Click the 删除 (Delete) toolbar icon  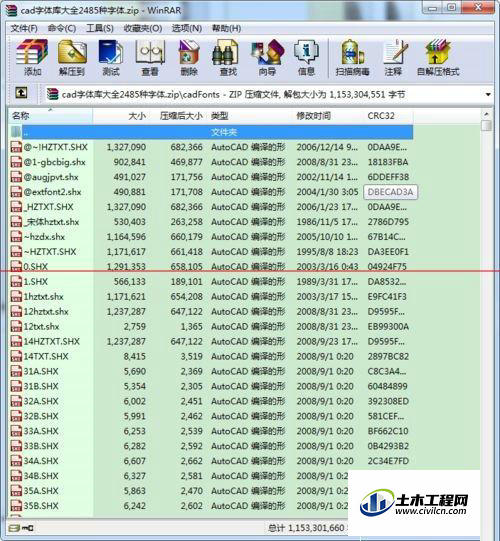[x=189, y=52]
